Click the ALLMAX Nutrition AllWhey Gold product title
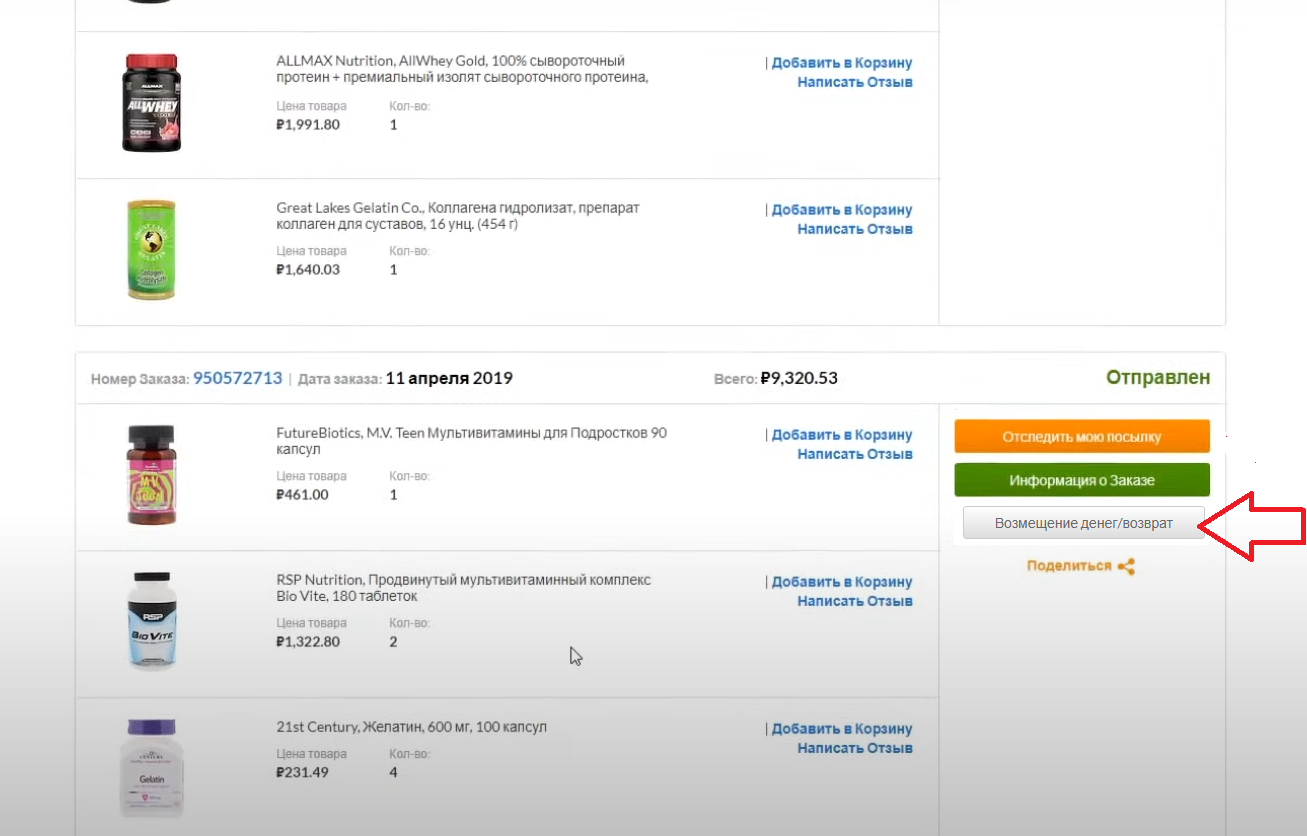 [x=463, y=69]
